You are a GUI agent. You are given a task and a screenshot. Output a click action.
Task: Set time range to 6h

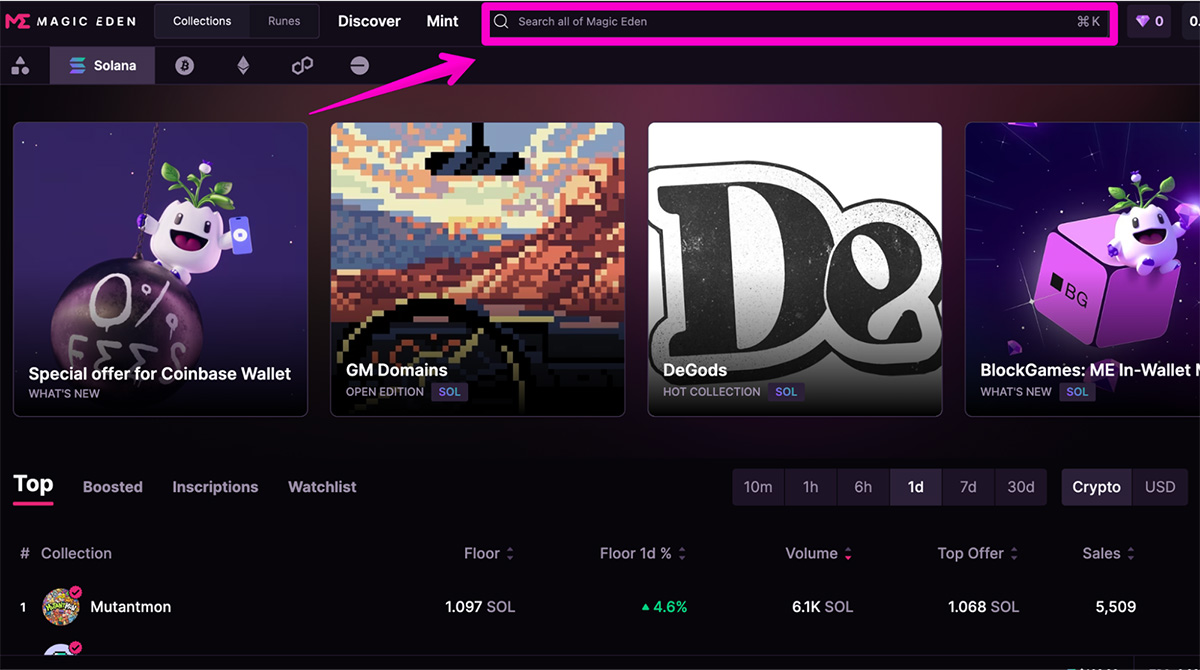863,487
